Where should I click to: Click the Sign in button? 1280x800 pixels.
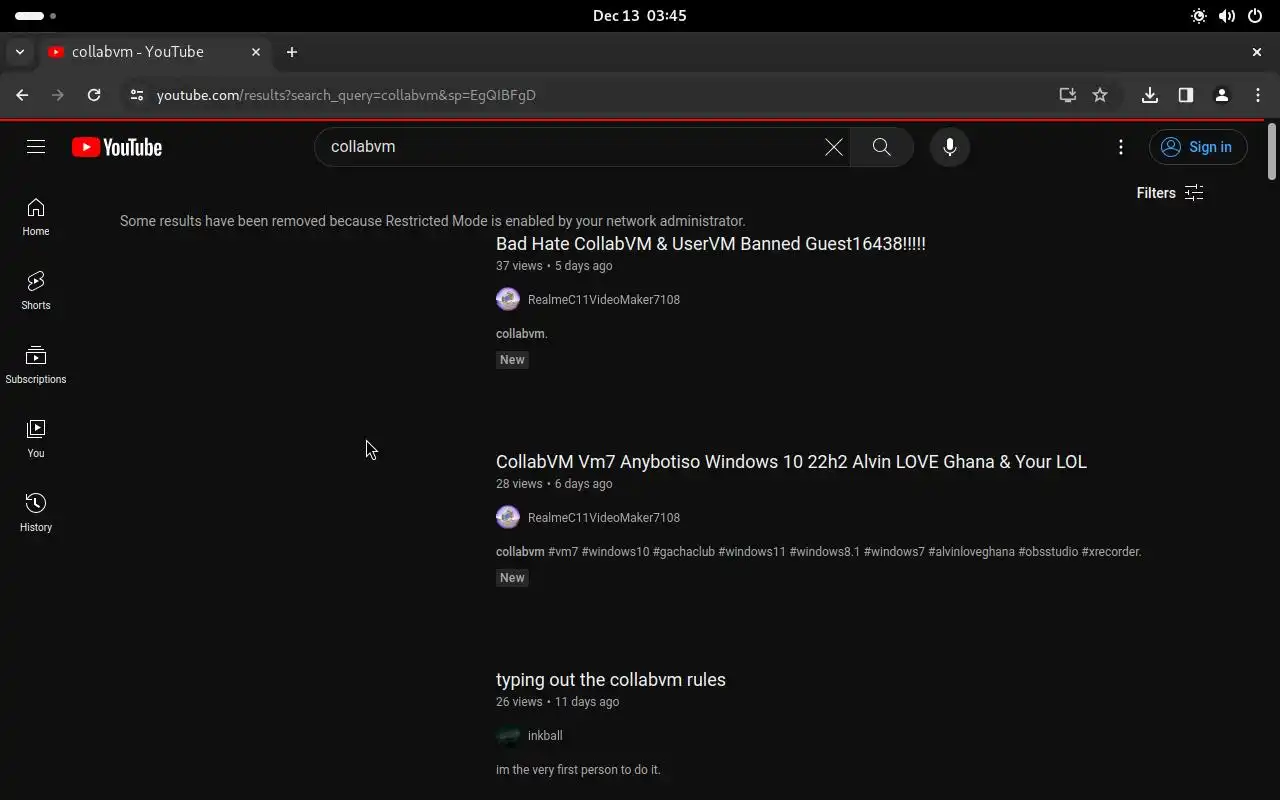click(x=1198, y=147)
